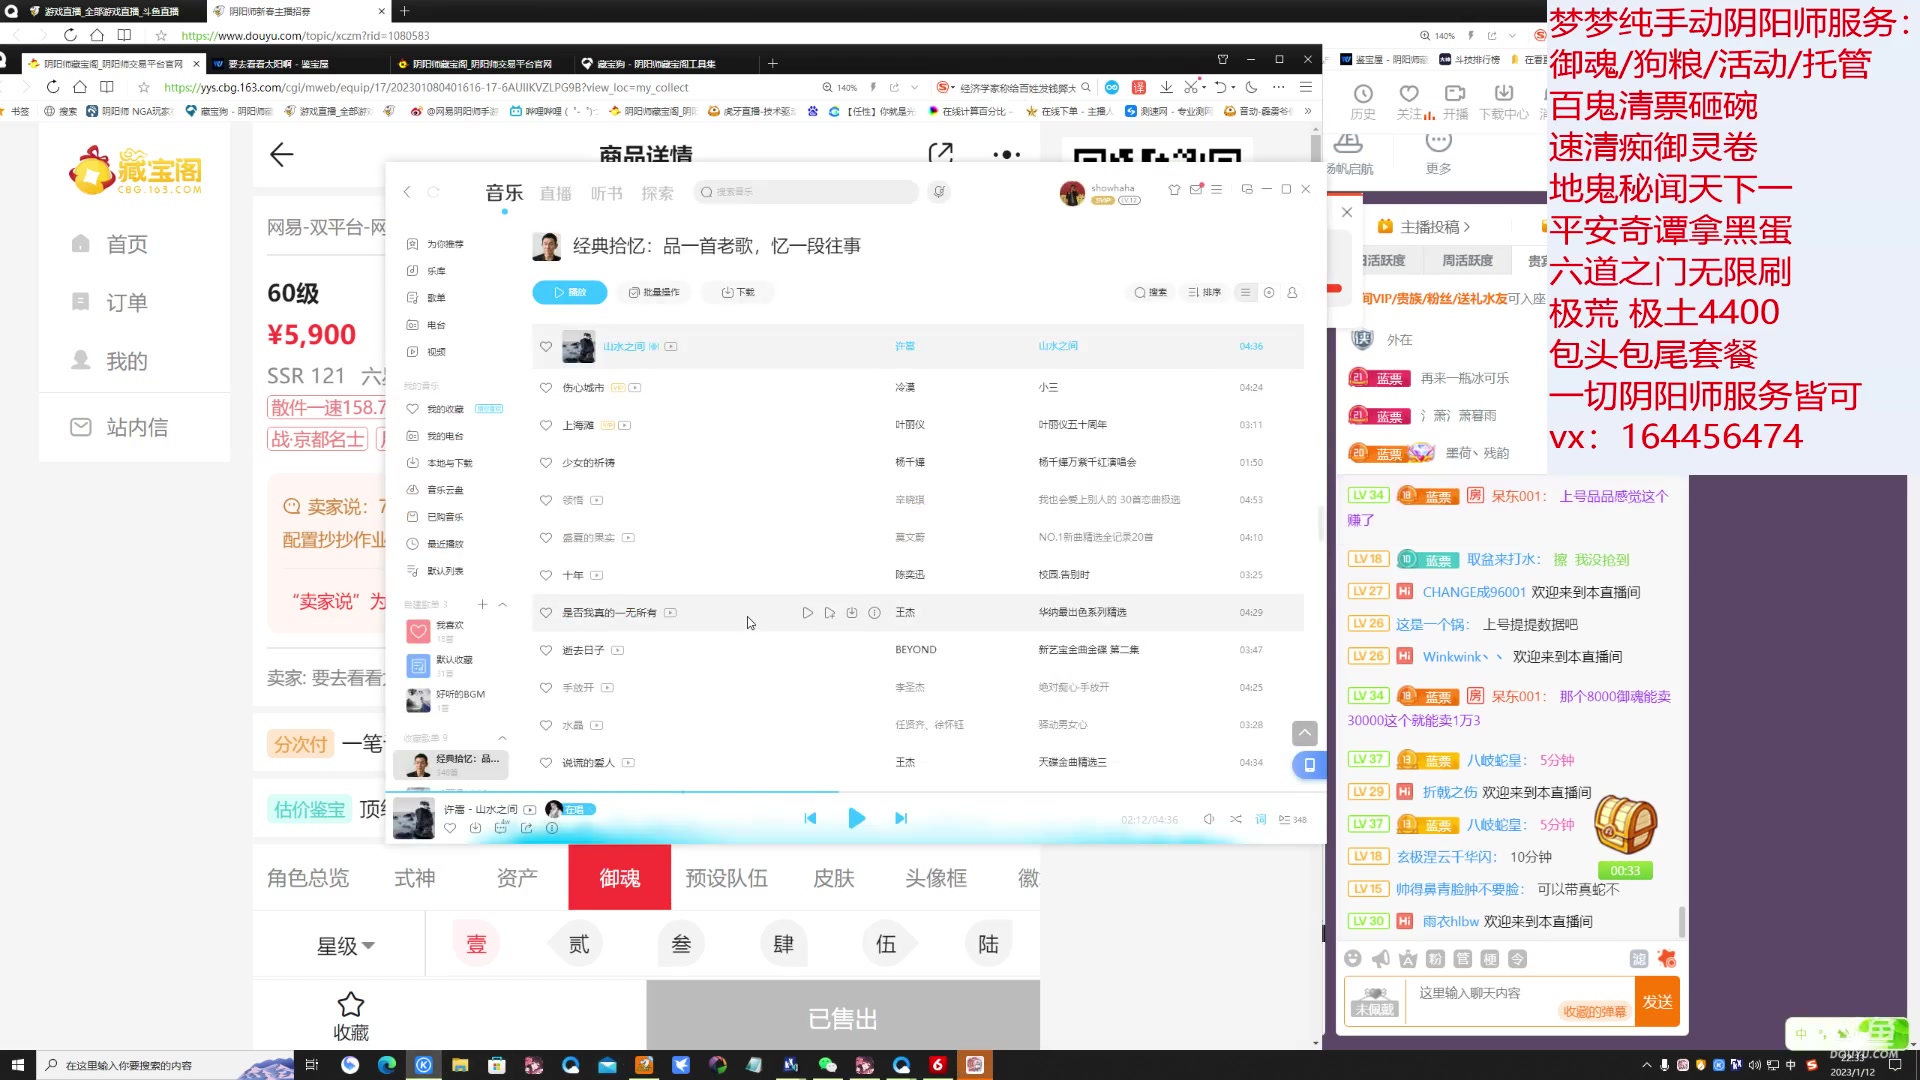This screenshot has height=1080, width=1920.
Task: Like the song 伤心城市
Action: (546, 388)
